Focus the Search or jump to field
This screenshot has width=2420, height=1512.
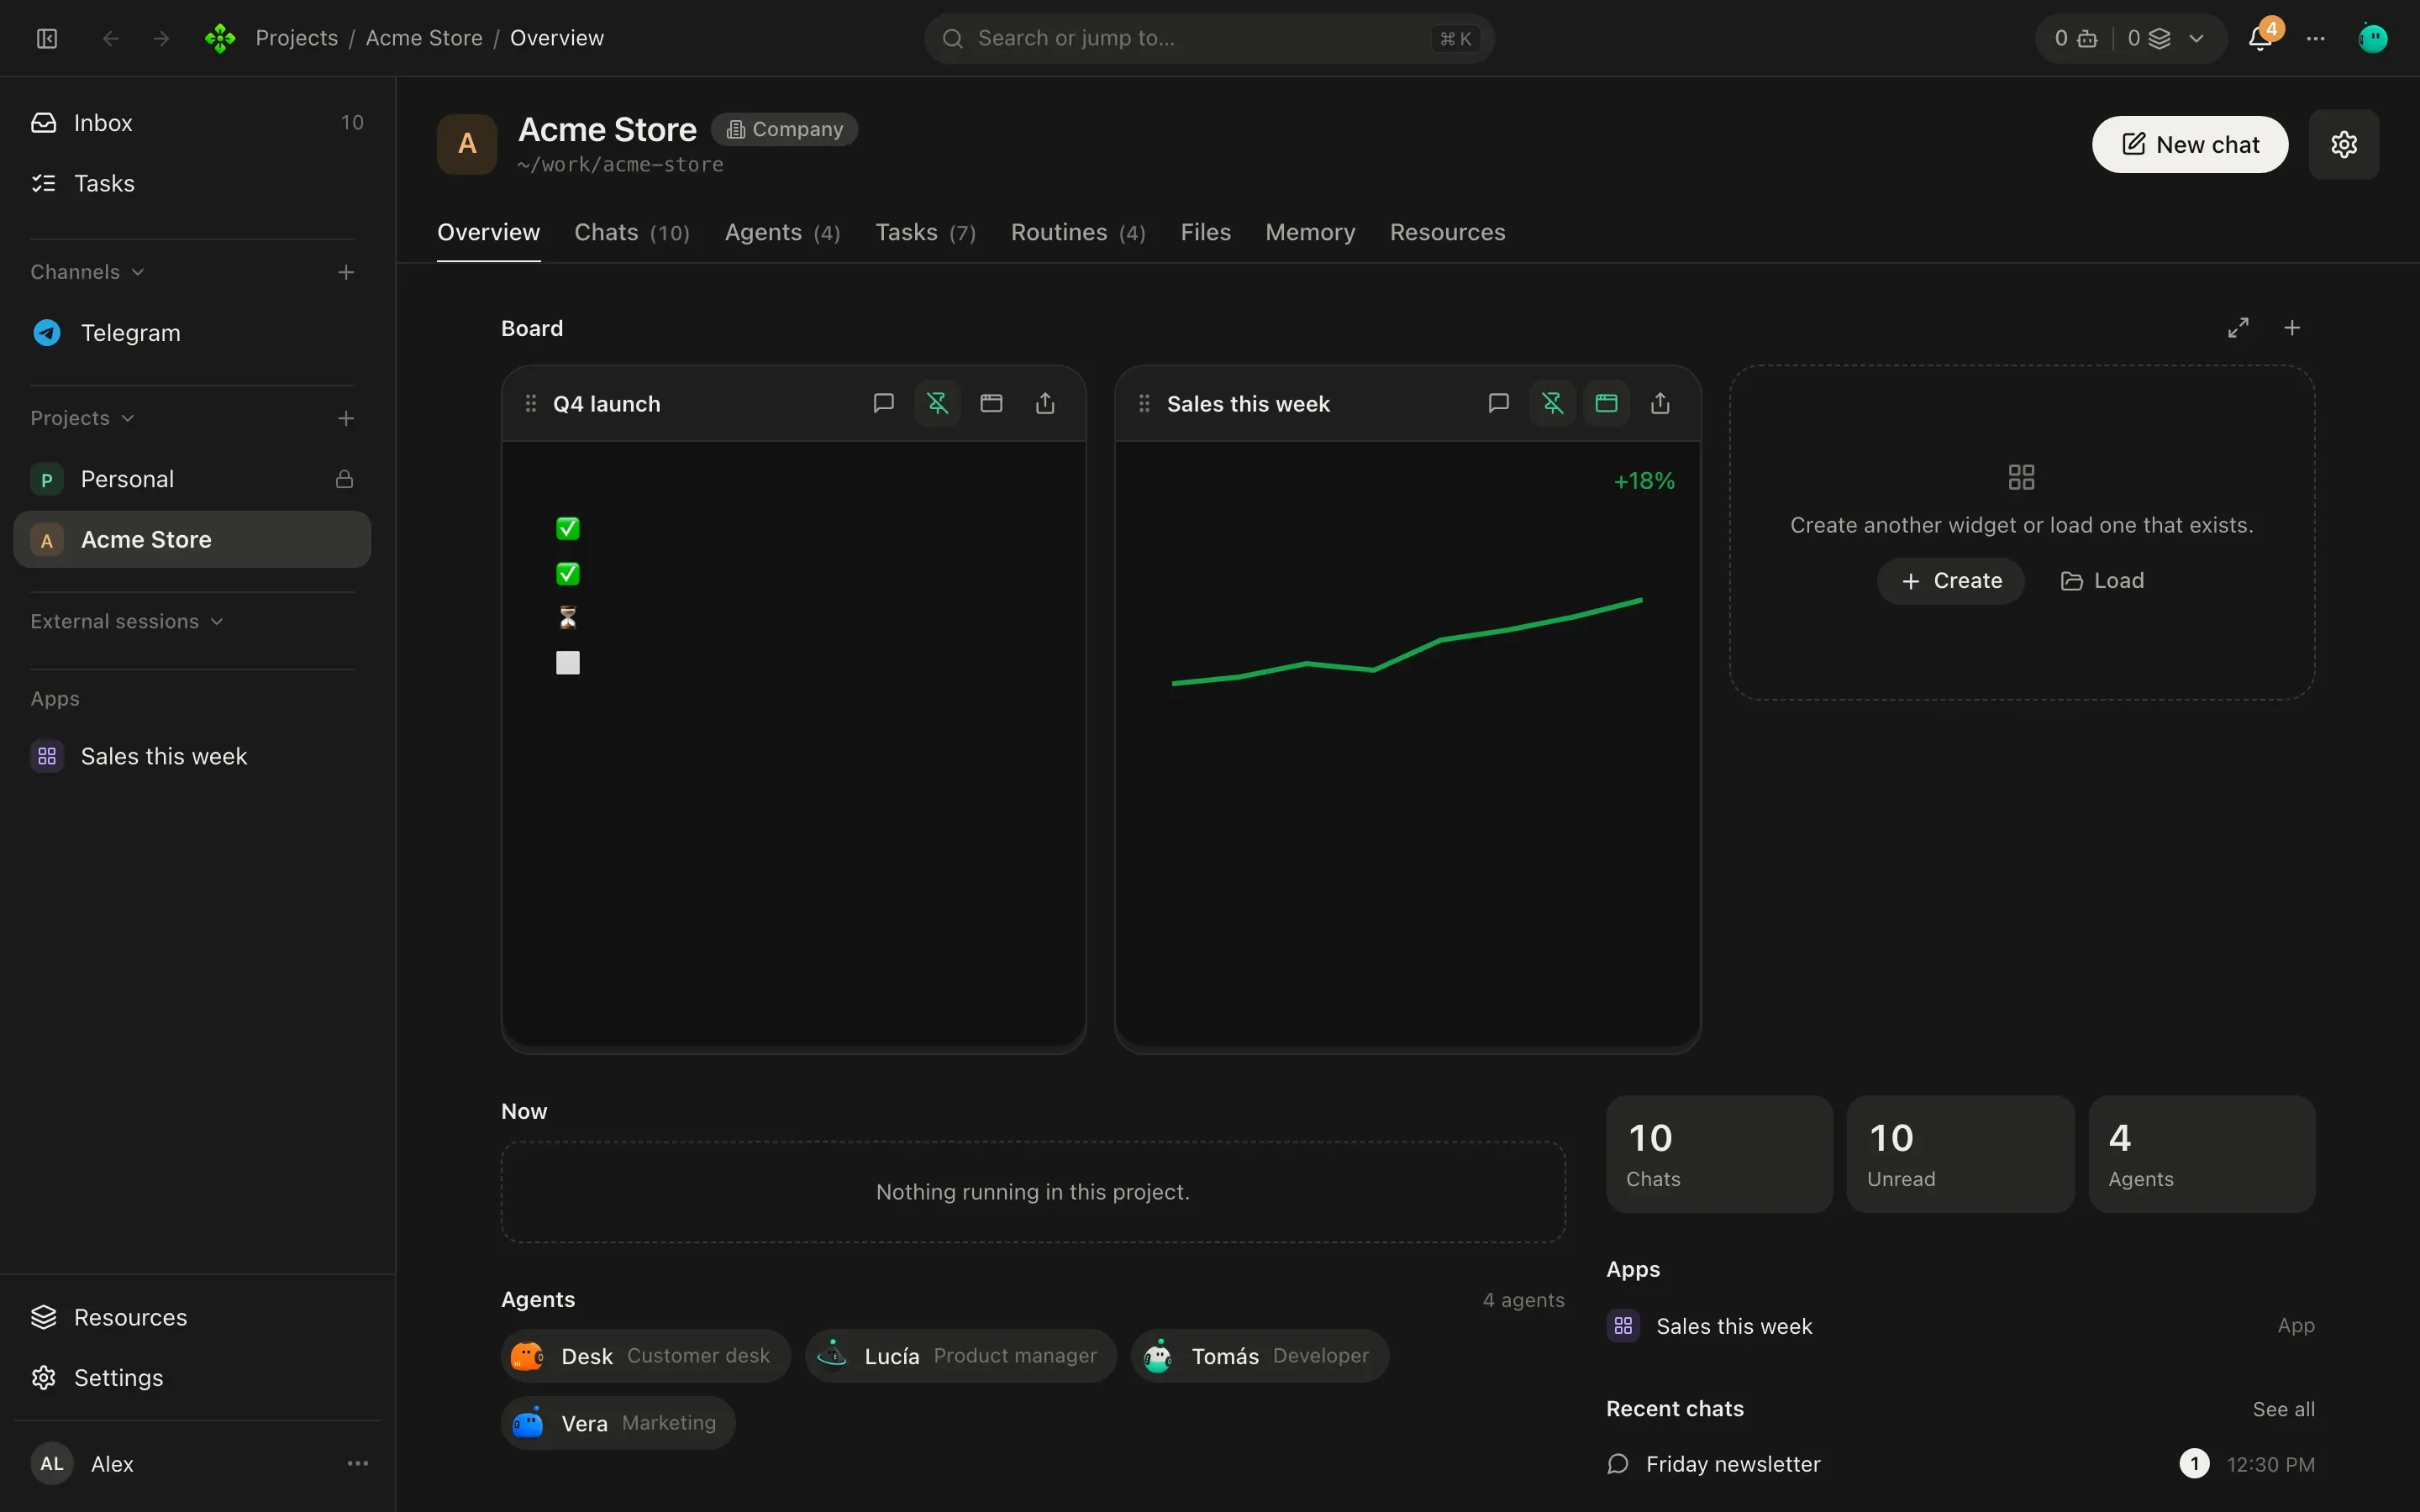click(1209, 38)
